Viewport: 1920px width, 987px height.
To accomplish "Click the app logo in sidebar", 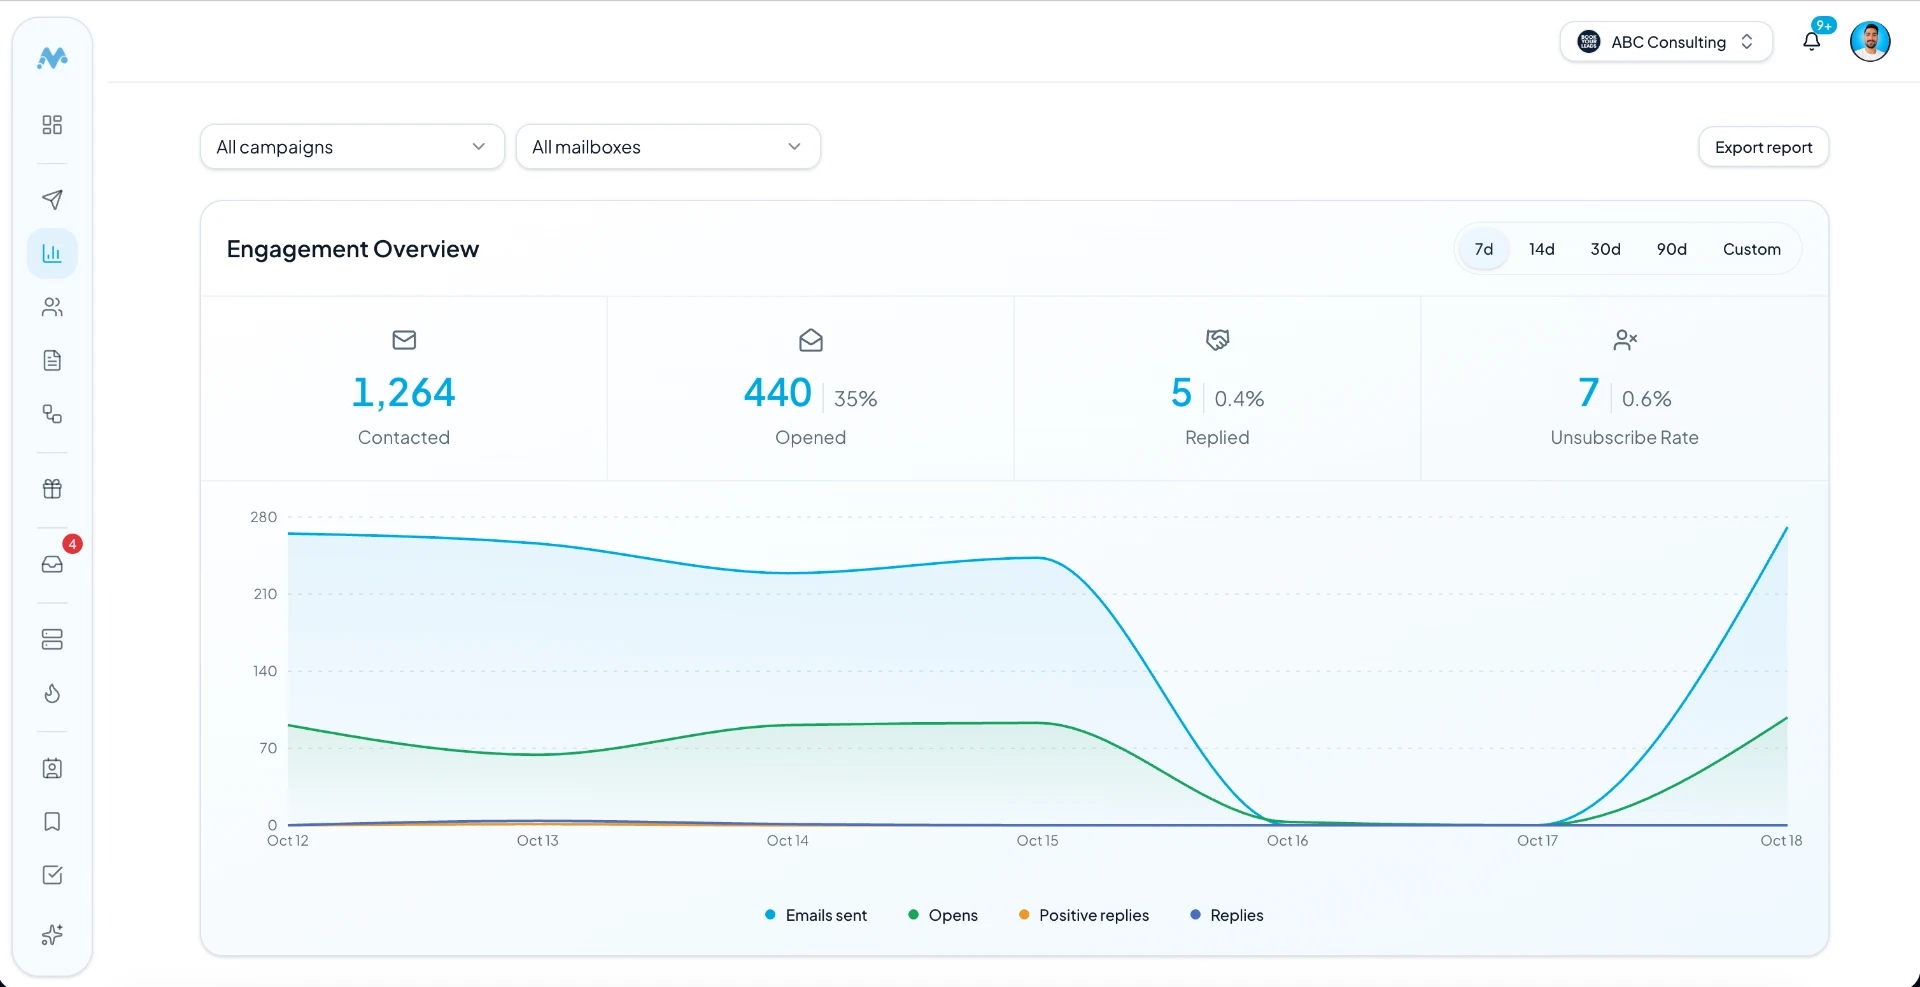I will point(52,58).
